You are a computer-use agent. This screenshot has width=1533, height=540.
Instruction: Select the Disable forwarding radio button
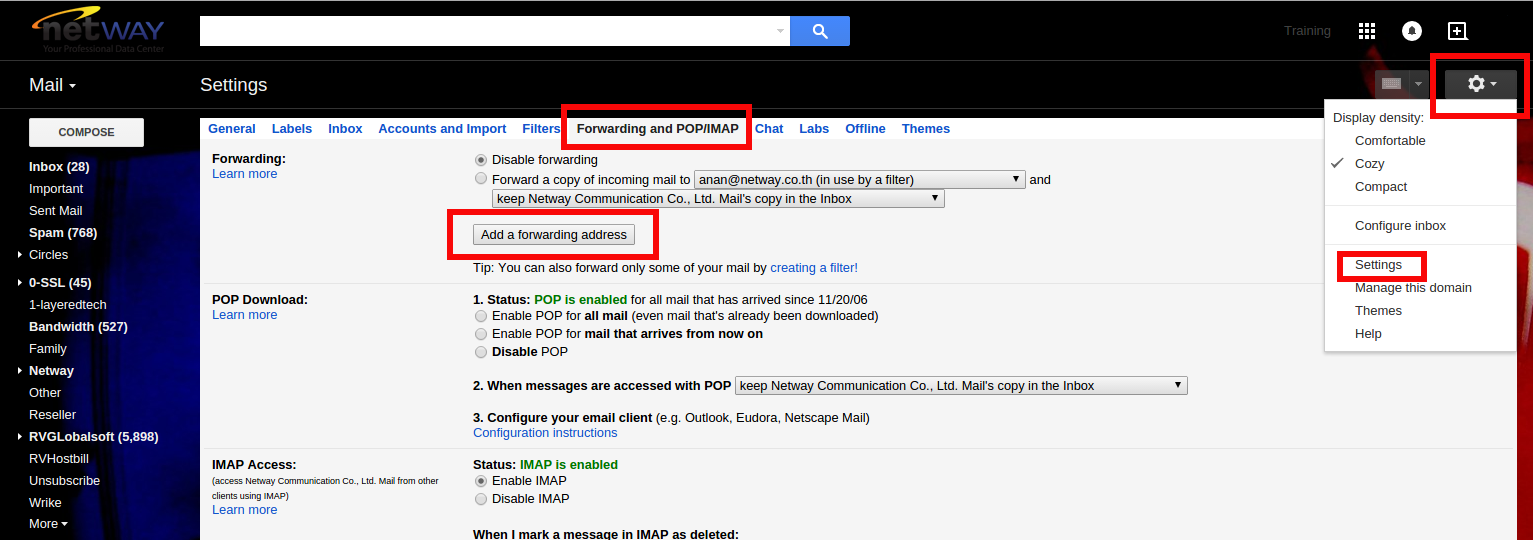tap(482, 160)
